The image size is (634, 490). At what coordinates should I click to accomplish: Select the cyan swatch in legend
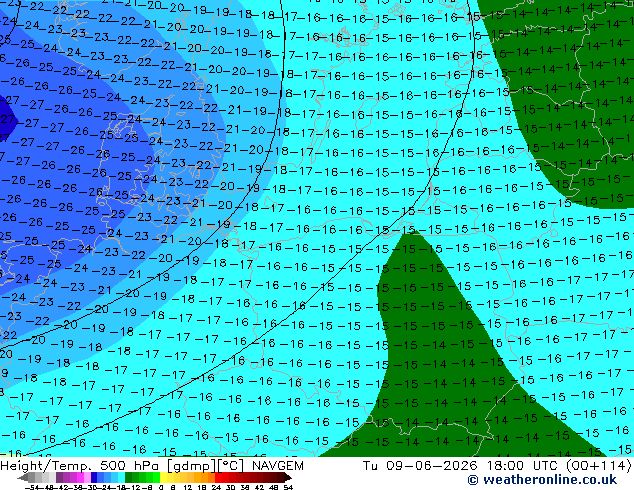121,478
